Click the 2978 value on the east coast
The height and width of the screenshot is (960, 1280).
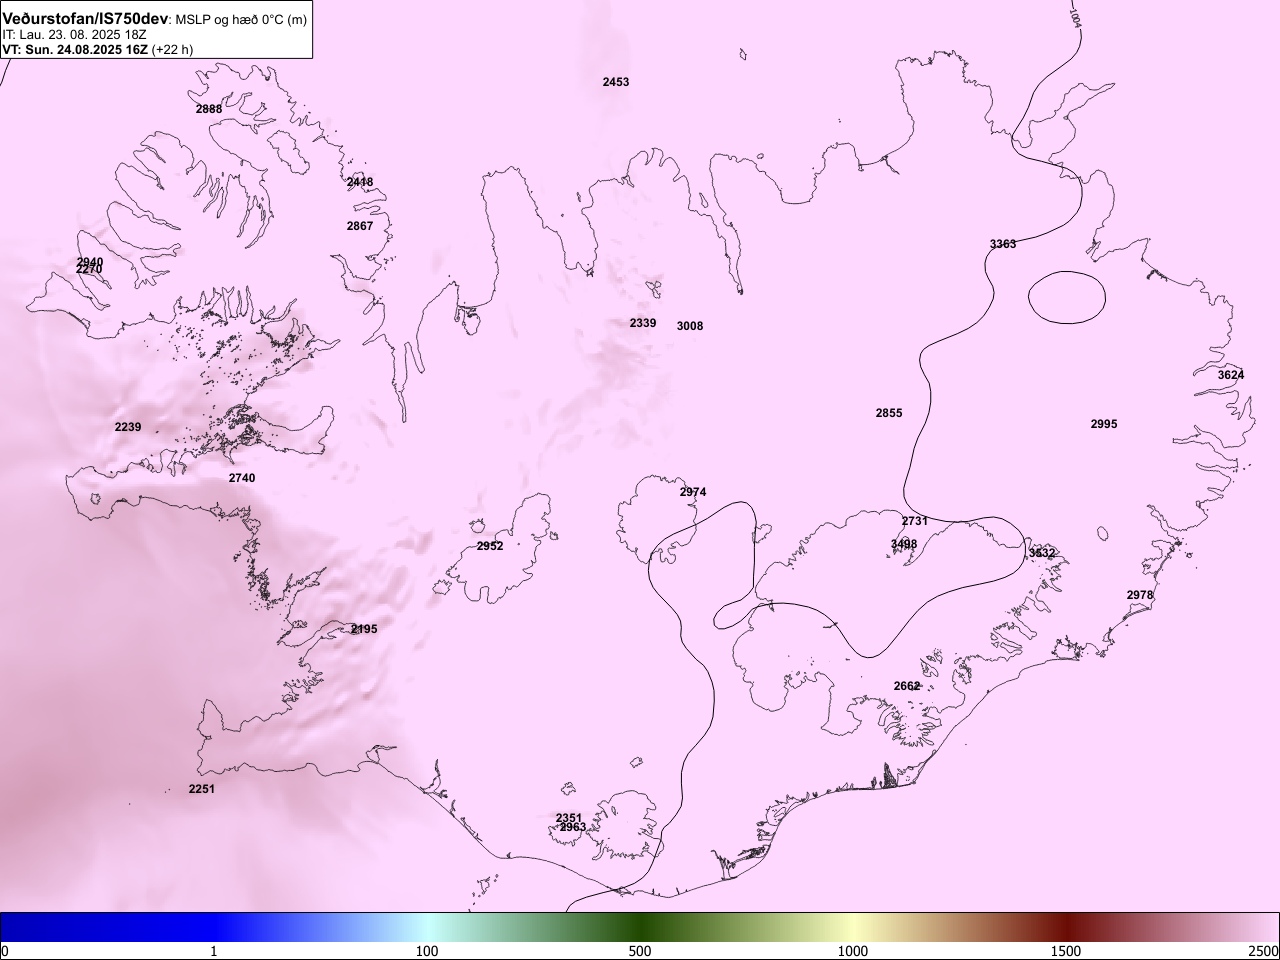(x=1140, y=595)
